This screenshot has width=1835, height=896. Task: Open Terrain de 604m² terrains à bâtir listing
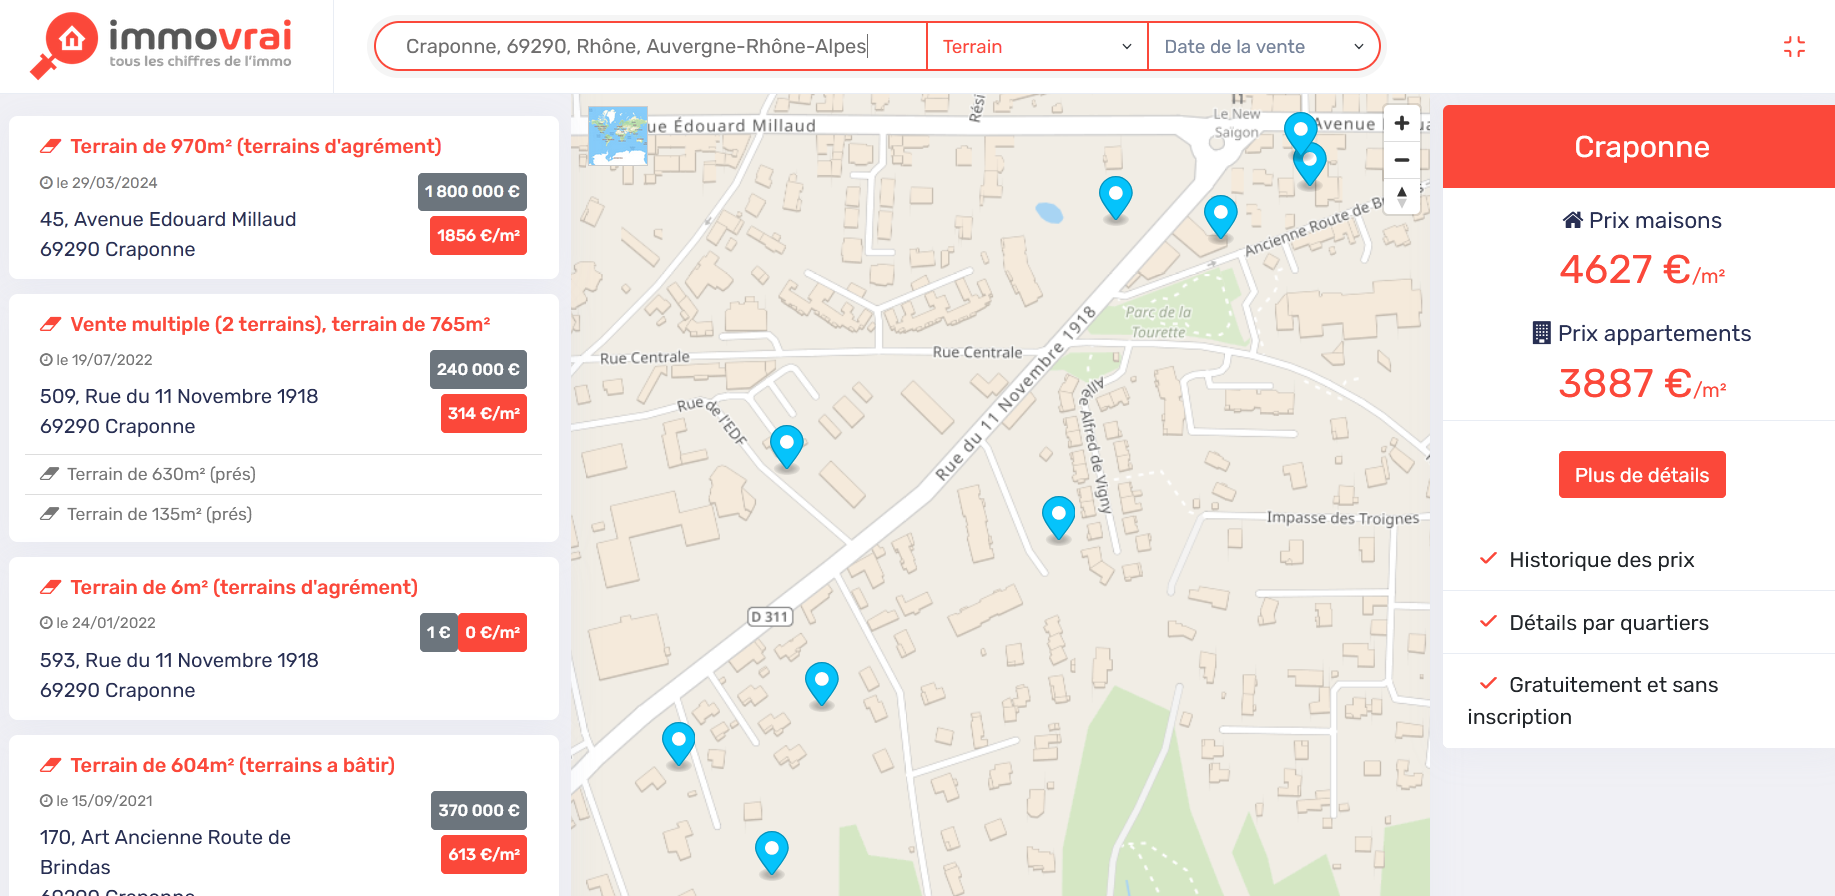tap(232, 766)
